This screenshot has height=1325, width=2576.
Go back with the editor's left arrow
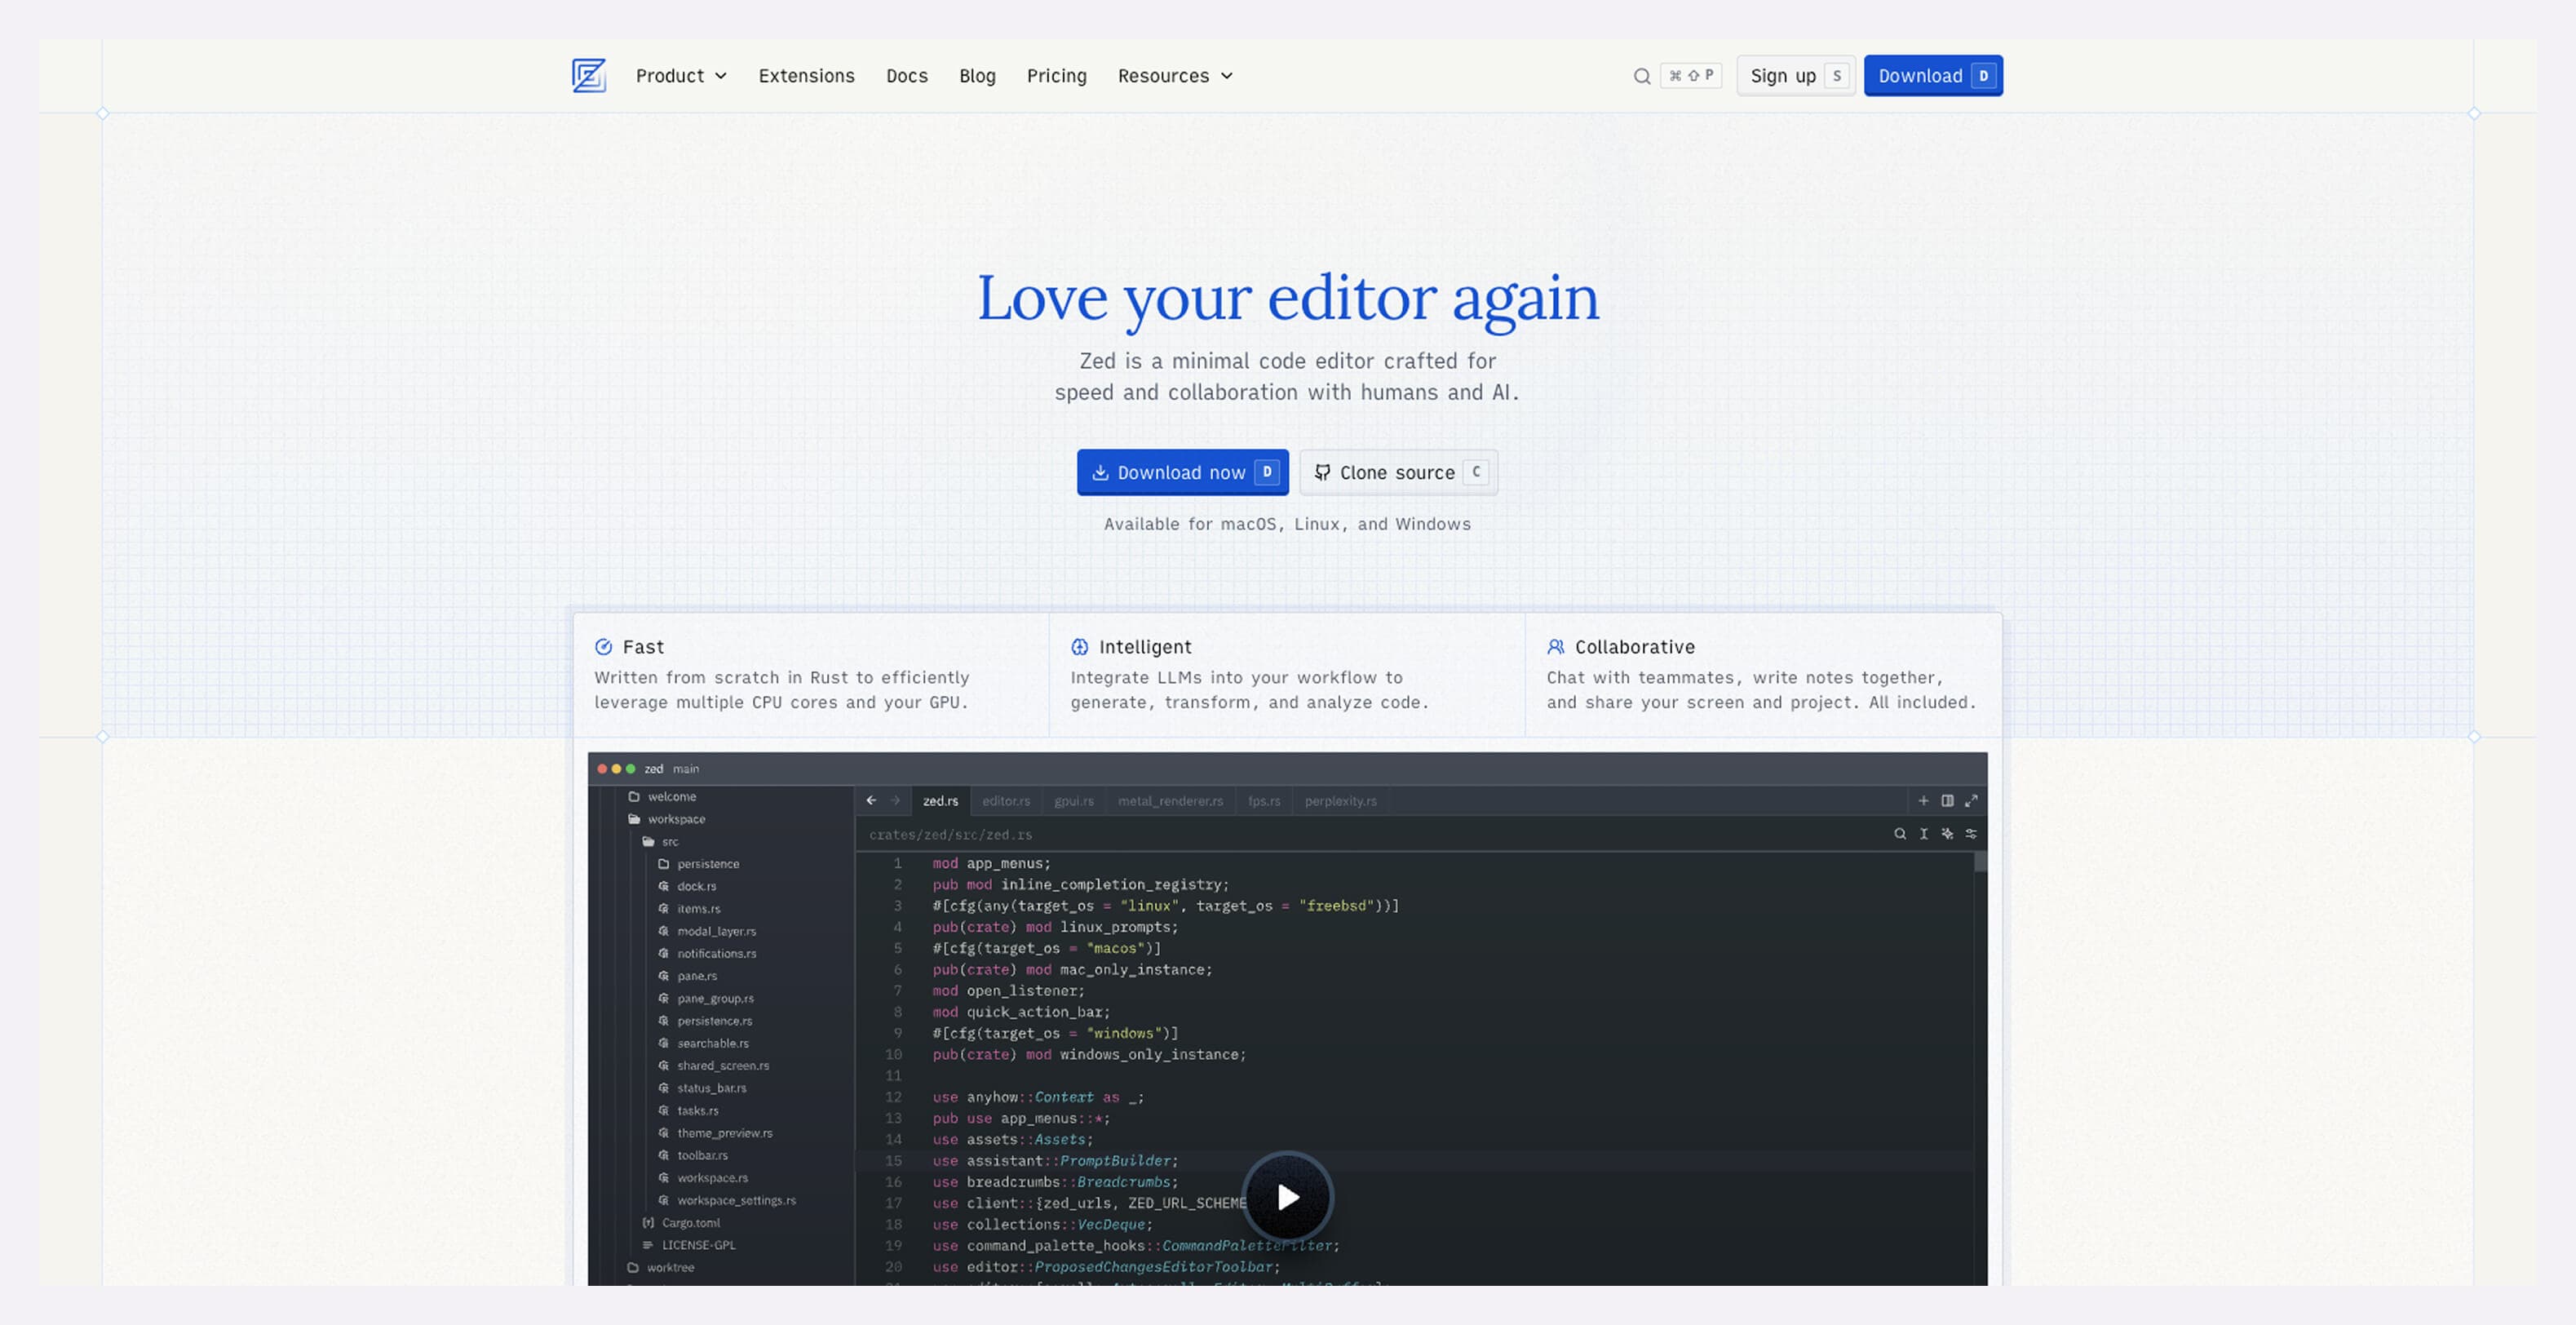coord(871,801)
